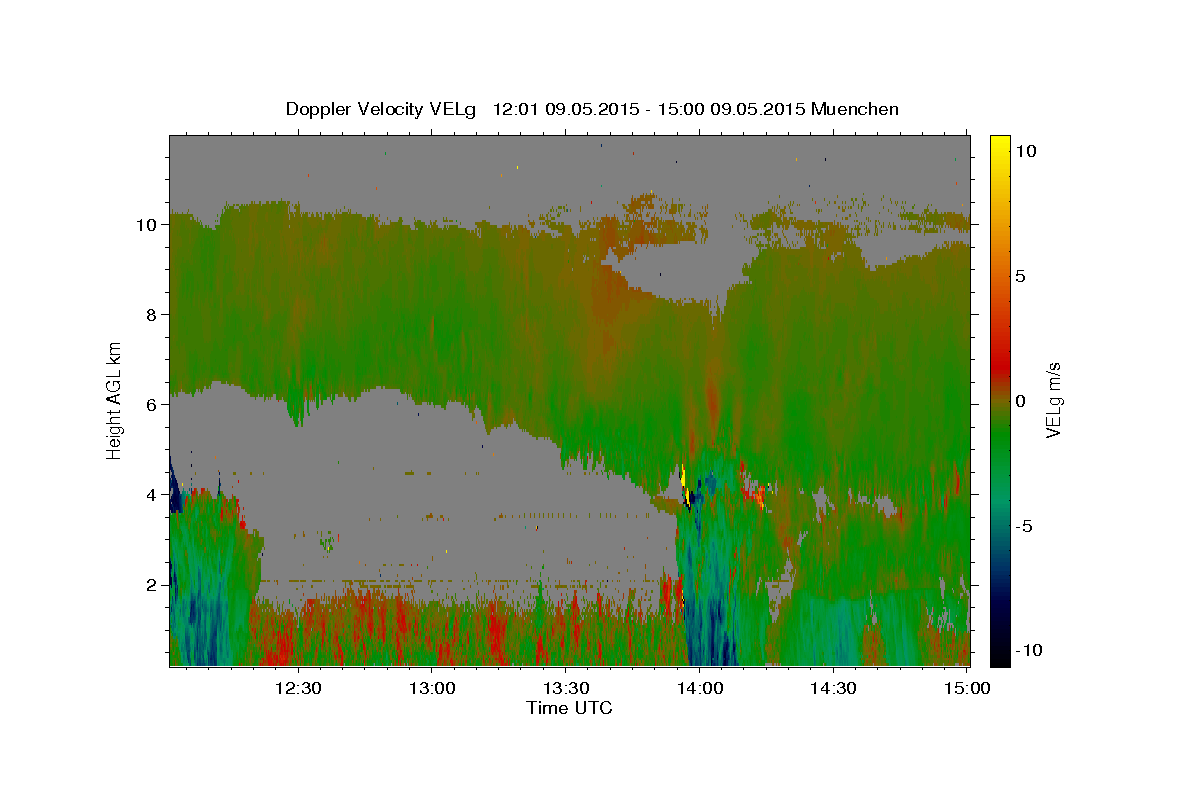Click the height axis label '10'

[x=148, y=224]
